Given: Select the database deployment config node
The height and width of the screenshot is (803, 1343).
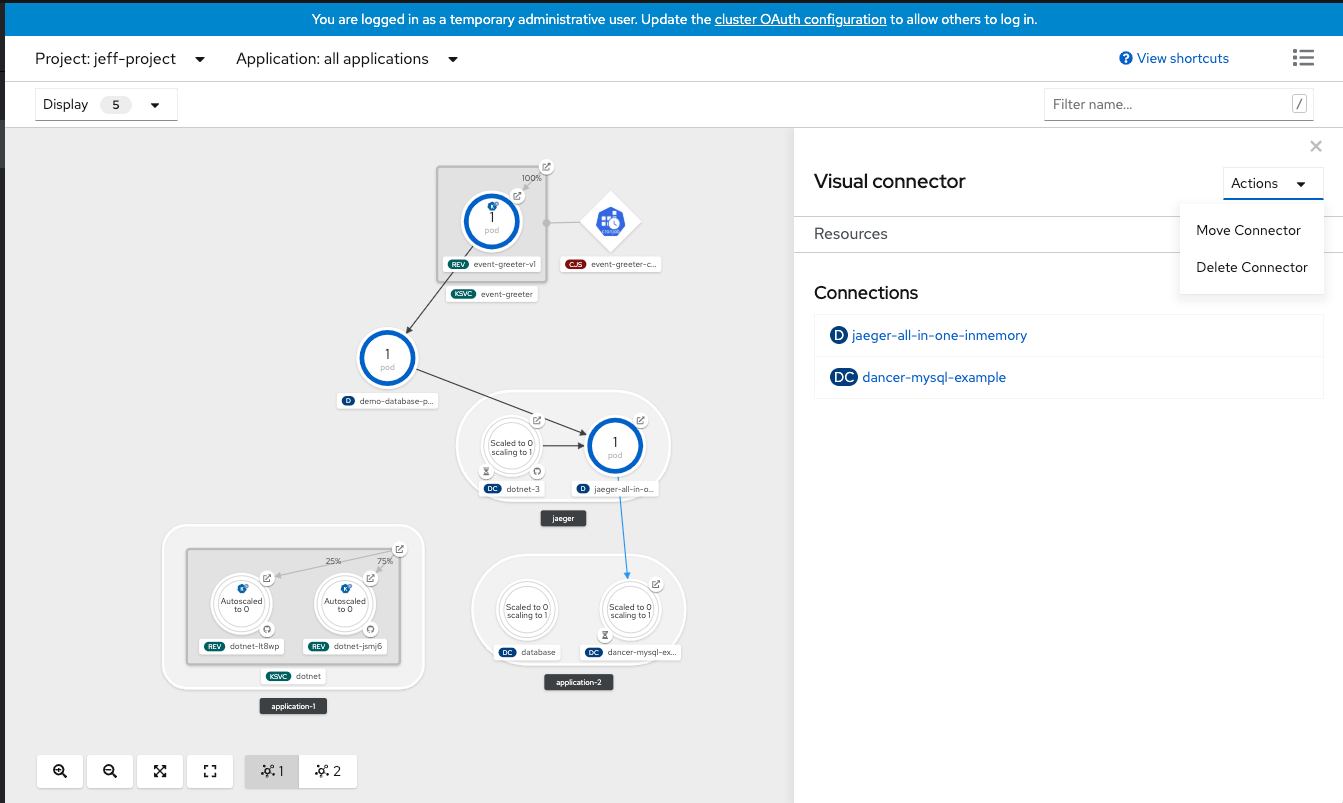Looking at the screenshot, I should click(525, 610).
